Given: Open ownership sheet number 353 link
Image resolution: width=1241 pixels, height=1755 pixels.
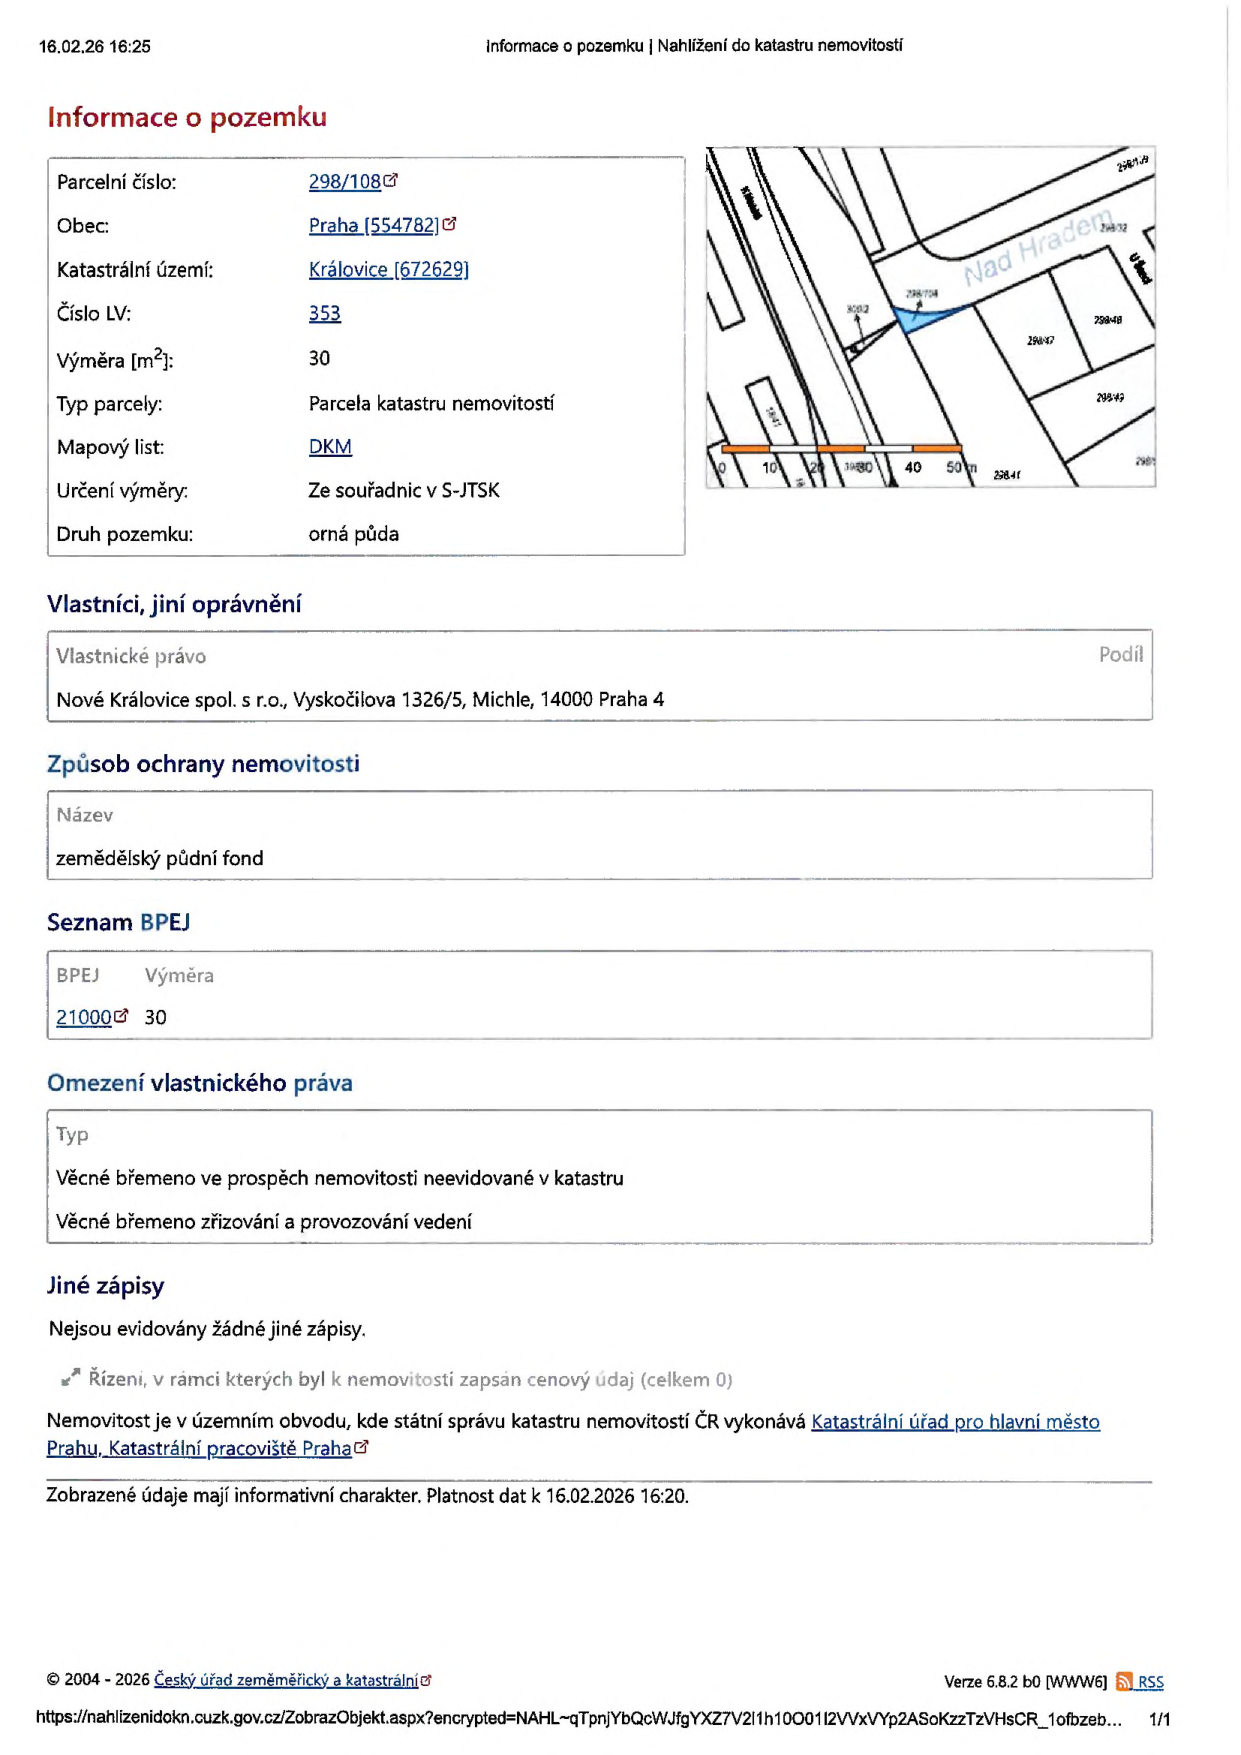Looking at the screenshot, I should (x=324, y=314).
